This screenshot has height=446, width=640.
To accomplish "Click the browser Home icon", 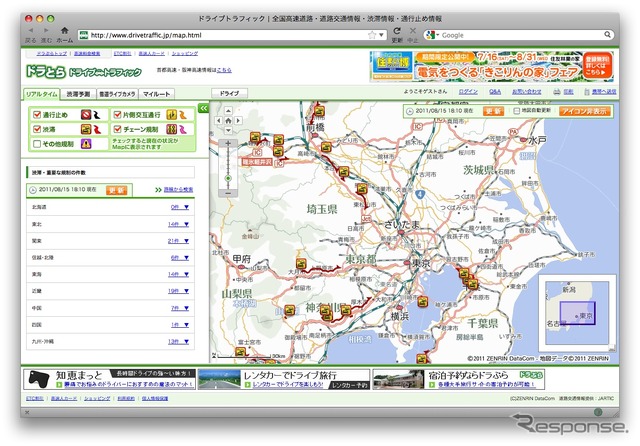I will pyautogui.click(x=64, y=31).
